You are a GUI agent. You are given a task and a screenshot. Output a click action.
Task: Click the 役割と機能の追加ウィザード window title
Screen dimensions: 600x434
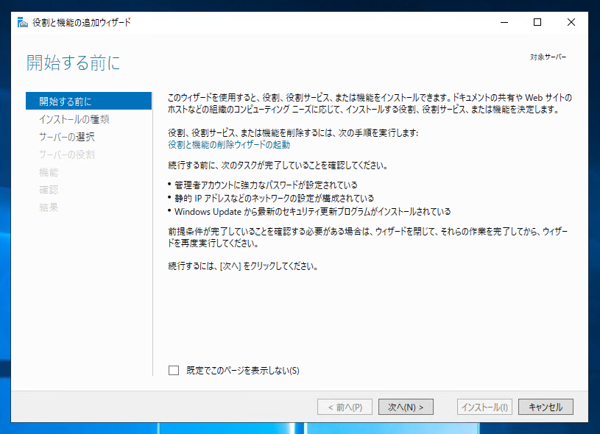point(82,23)
